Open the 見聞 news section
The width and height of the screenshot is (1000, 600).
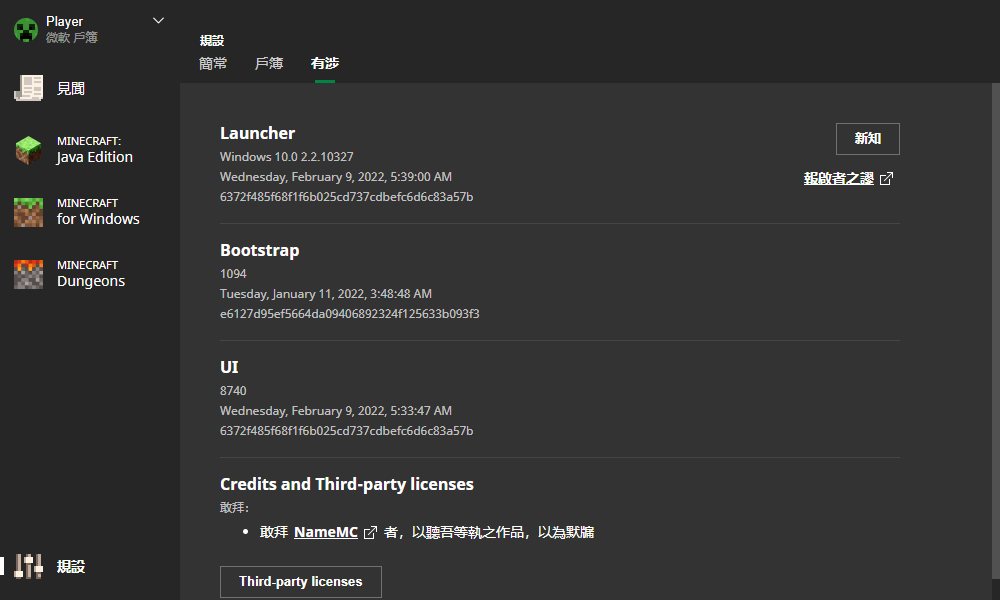point(71,89)
